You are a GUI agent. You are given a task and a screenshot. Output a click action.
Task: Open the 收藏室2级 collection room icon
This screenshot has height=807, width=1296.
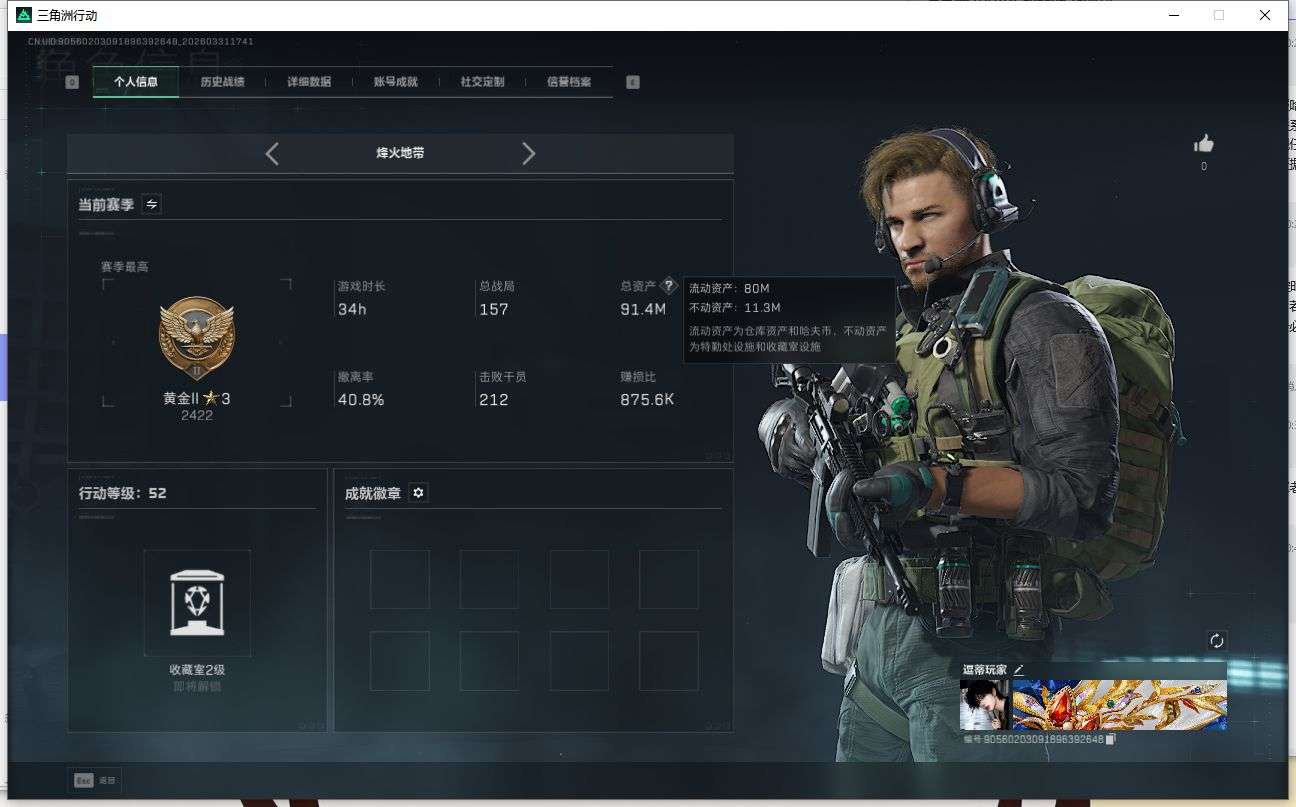(x=197, y=603)
